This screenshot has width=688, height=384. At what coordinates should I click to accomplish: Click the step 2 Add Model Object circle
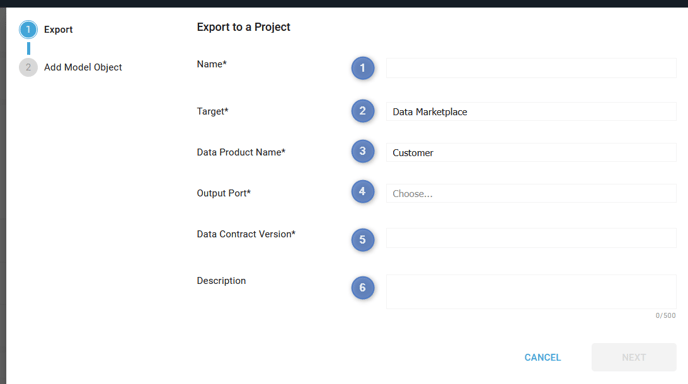point(28,67)
